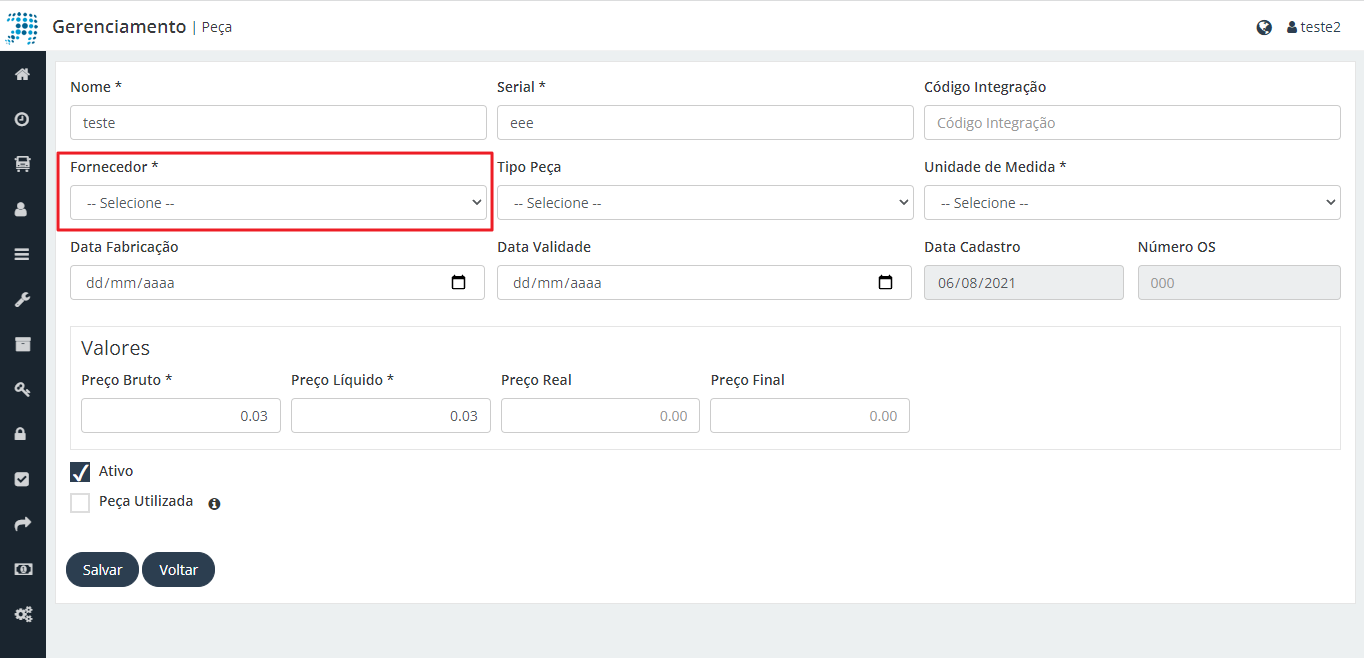The width and height of the screenshot is (1364, 658).
Task: Open the globe language icon
Action: [1264, 28]
